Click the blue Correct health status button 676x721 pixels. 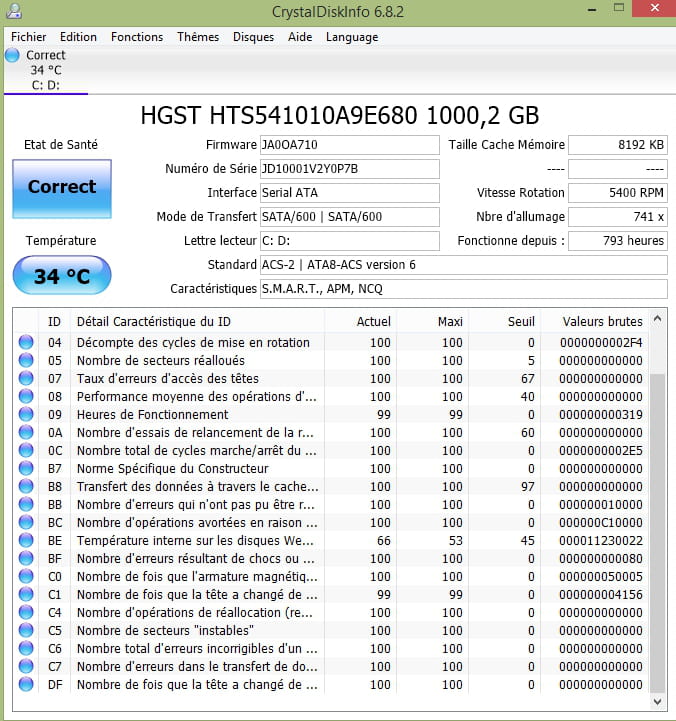pyautogui.click(x=62, y=189)
